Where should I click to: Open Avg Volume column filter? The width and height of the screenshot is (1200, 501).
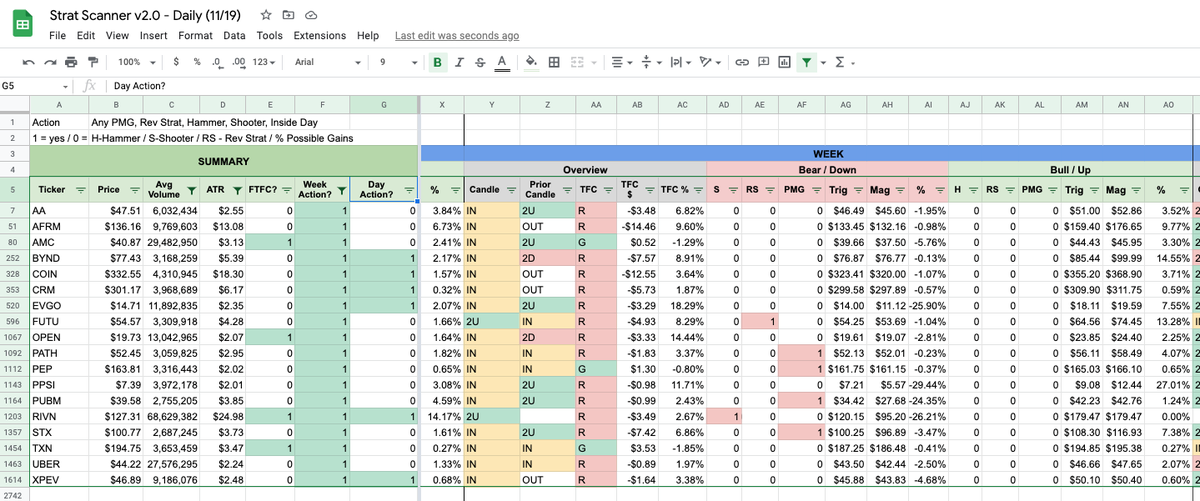(x=191, y=190)
